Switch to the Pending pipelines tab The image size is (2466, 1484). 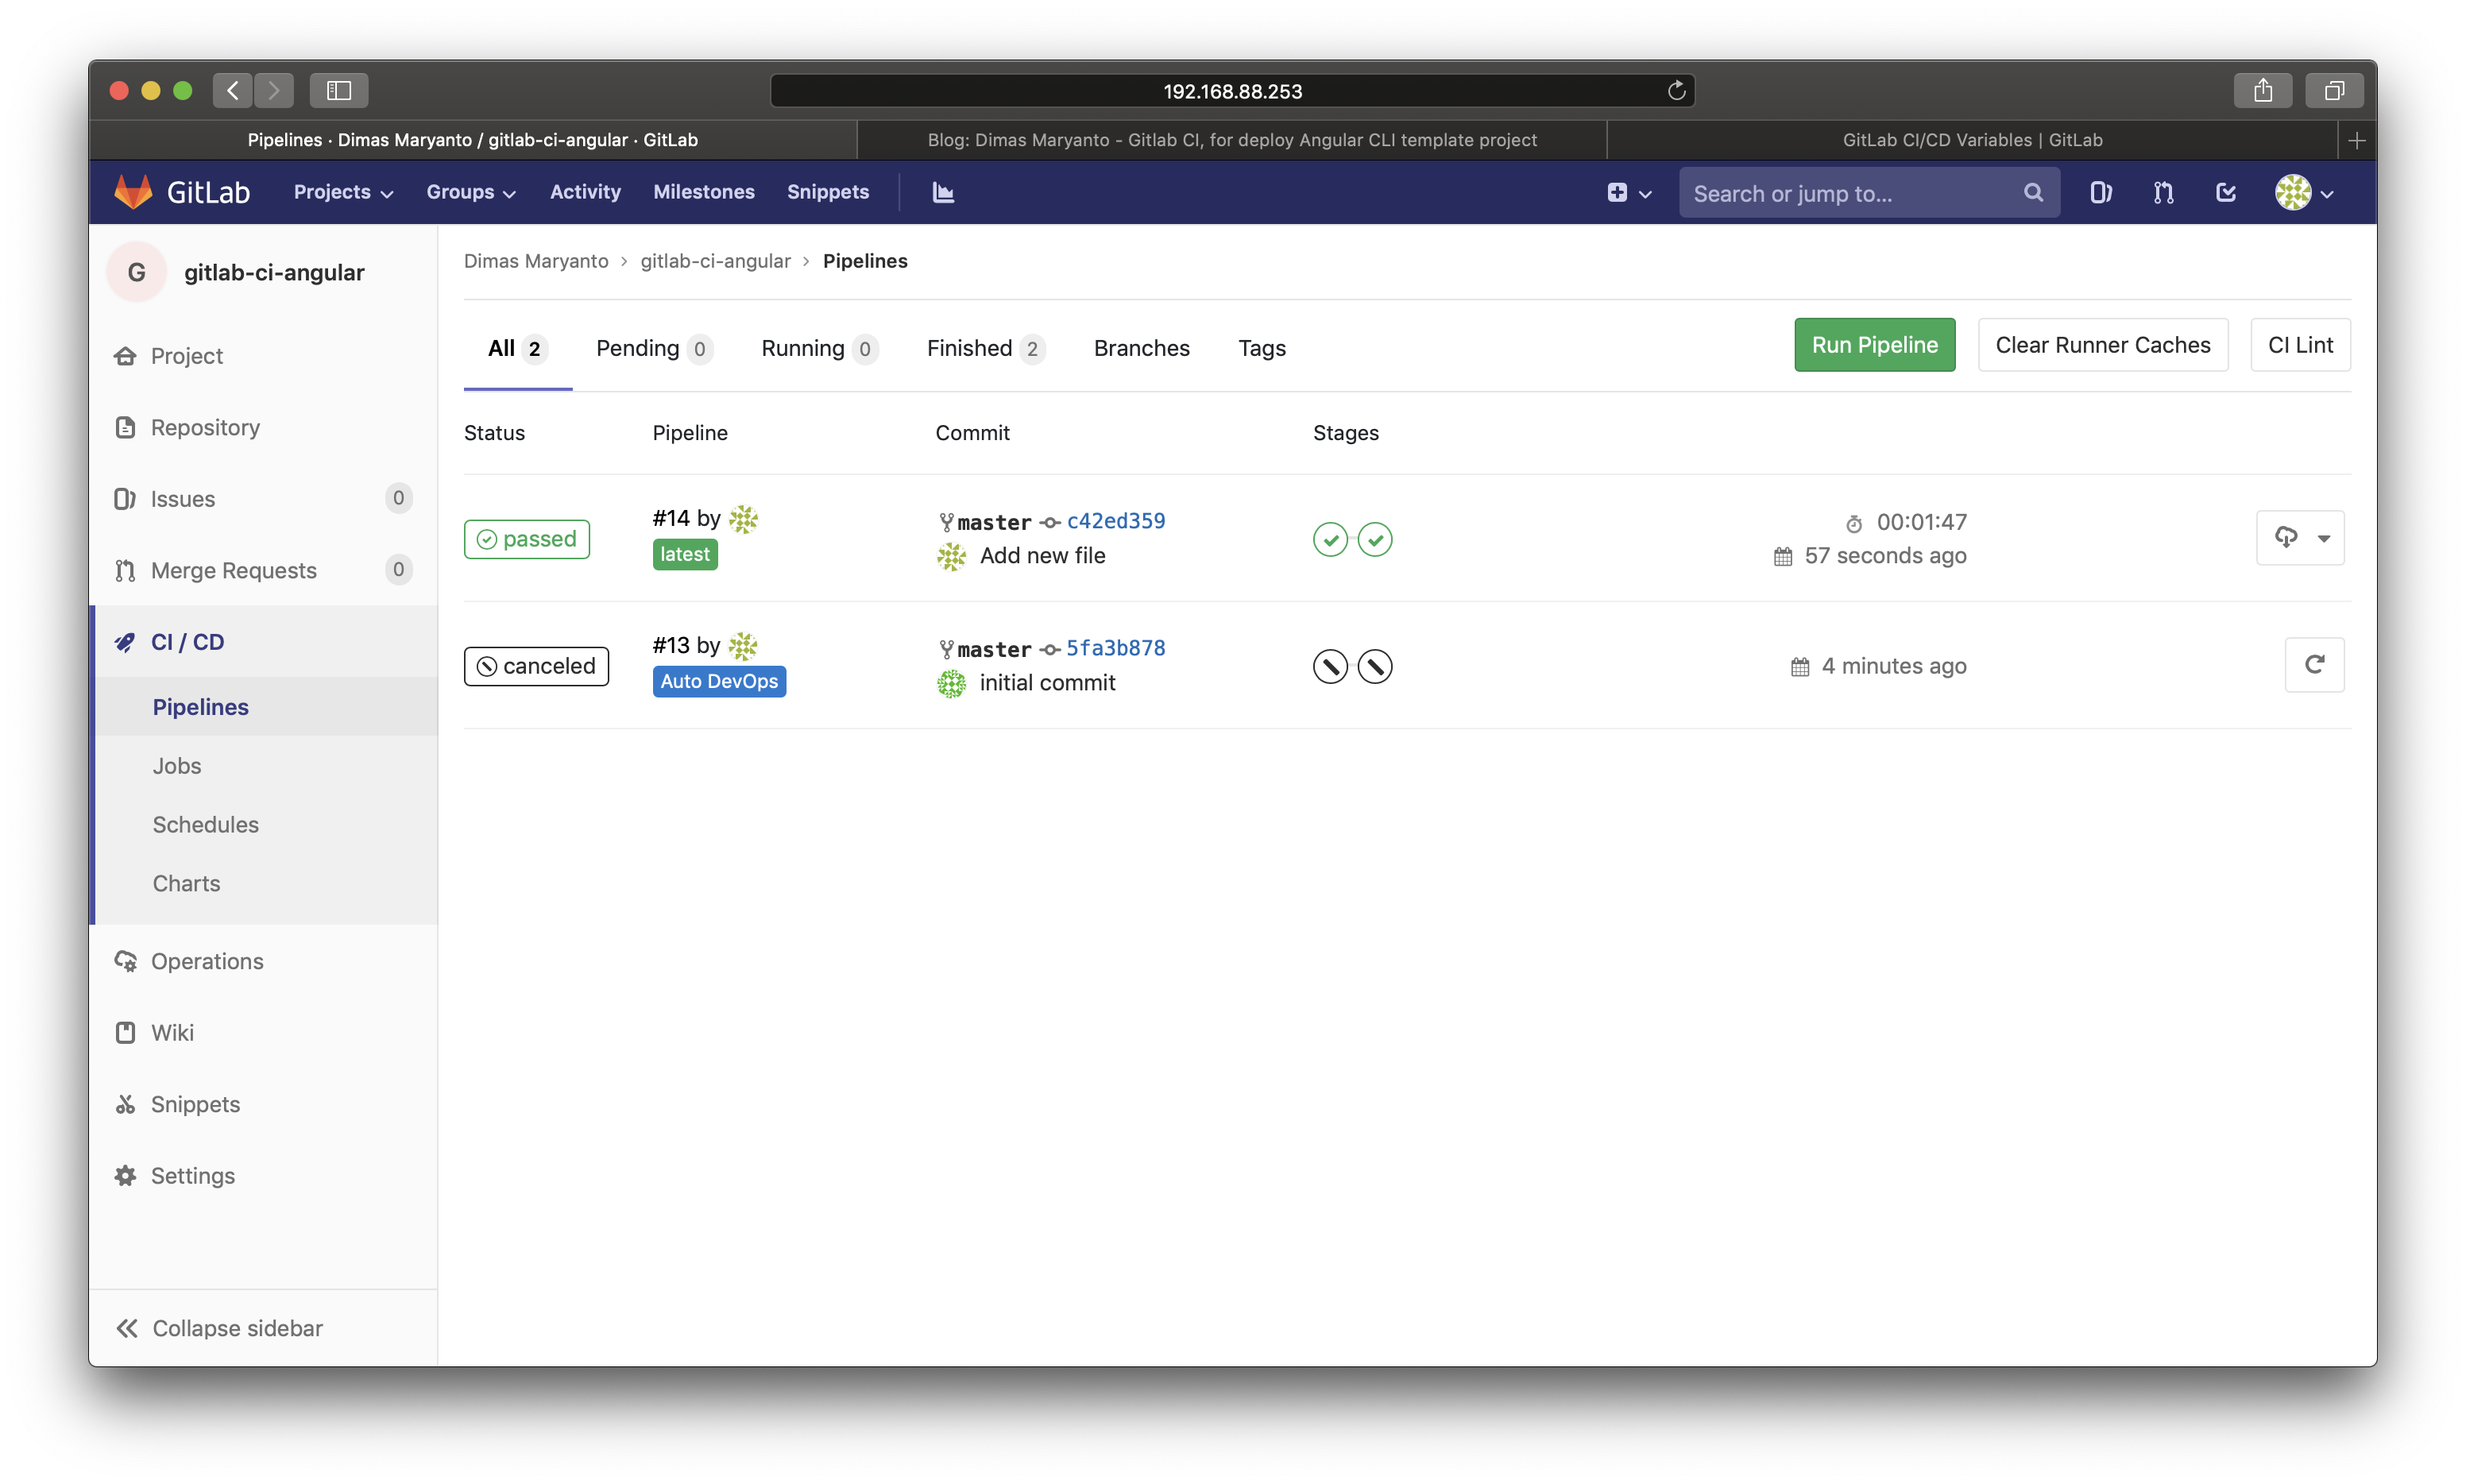[x=654, y=349]
